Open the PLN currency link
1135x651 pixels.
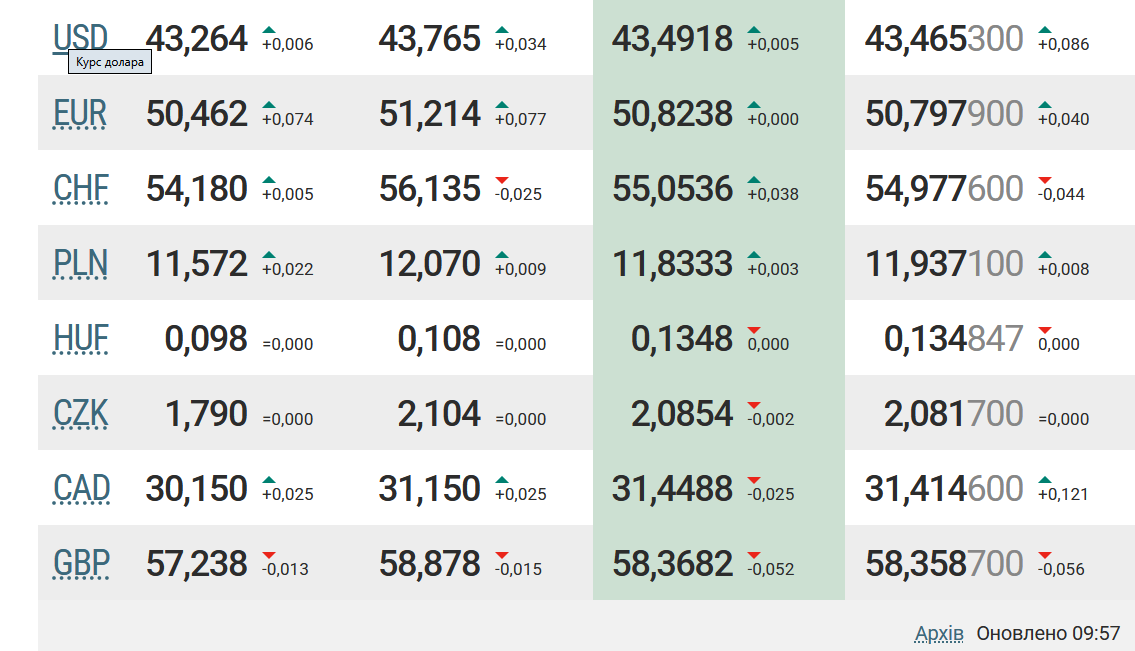[81, 263]
